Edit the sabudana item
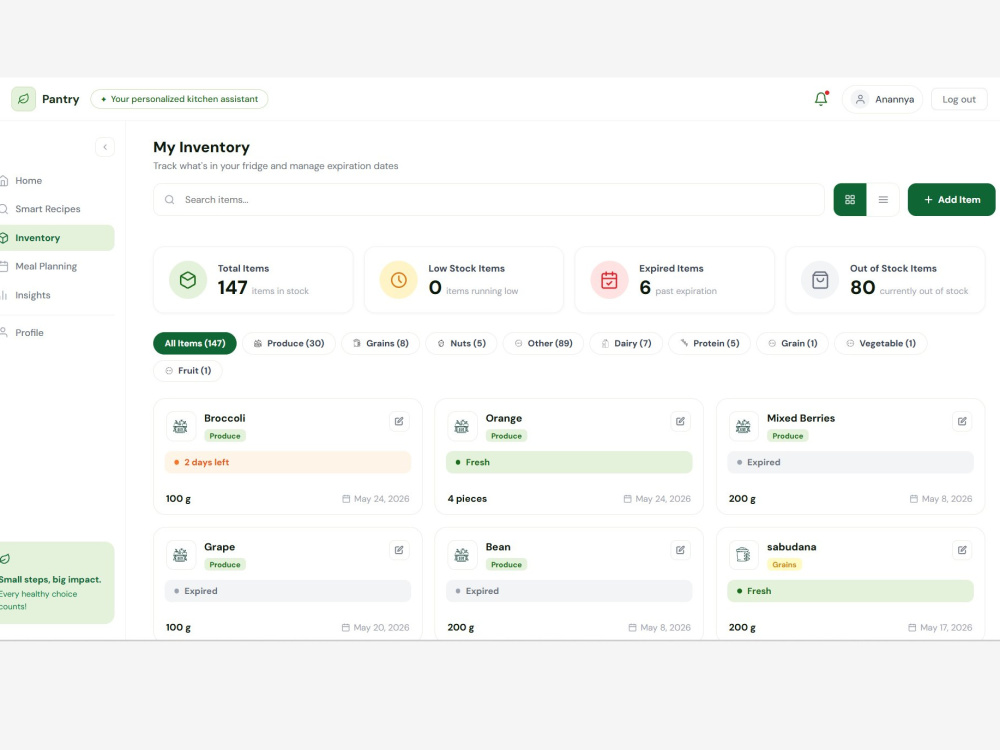This screenshot has height=750, width=1000. point(962,550)
